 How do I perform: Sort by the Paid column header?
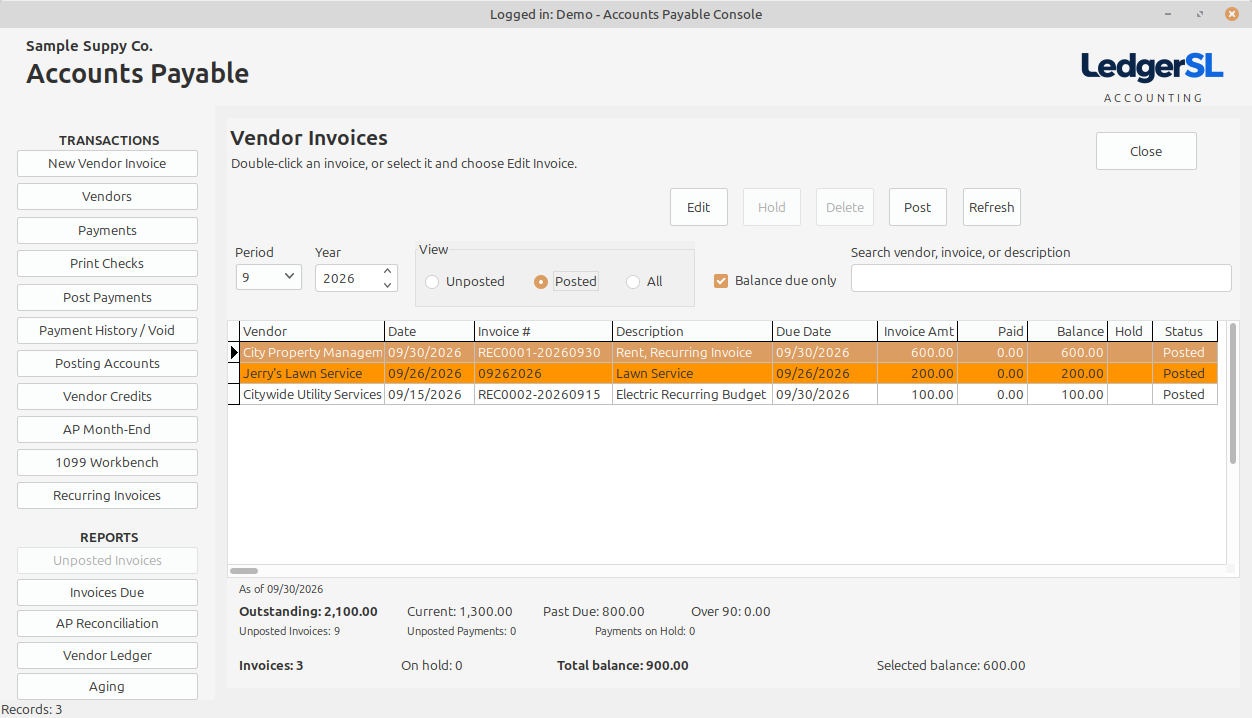click(x=993, y=332)
